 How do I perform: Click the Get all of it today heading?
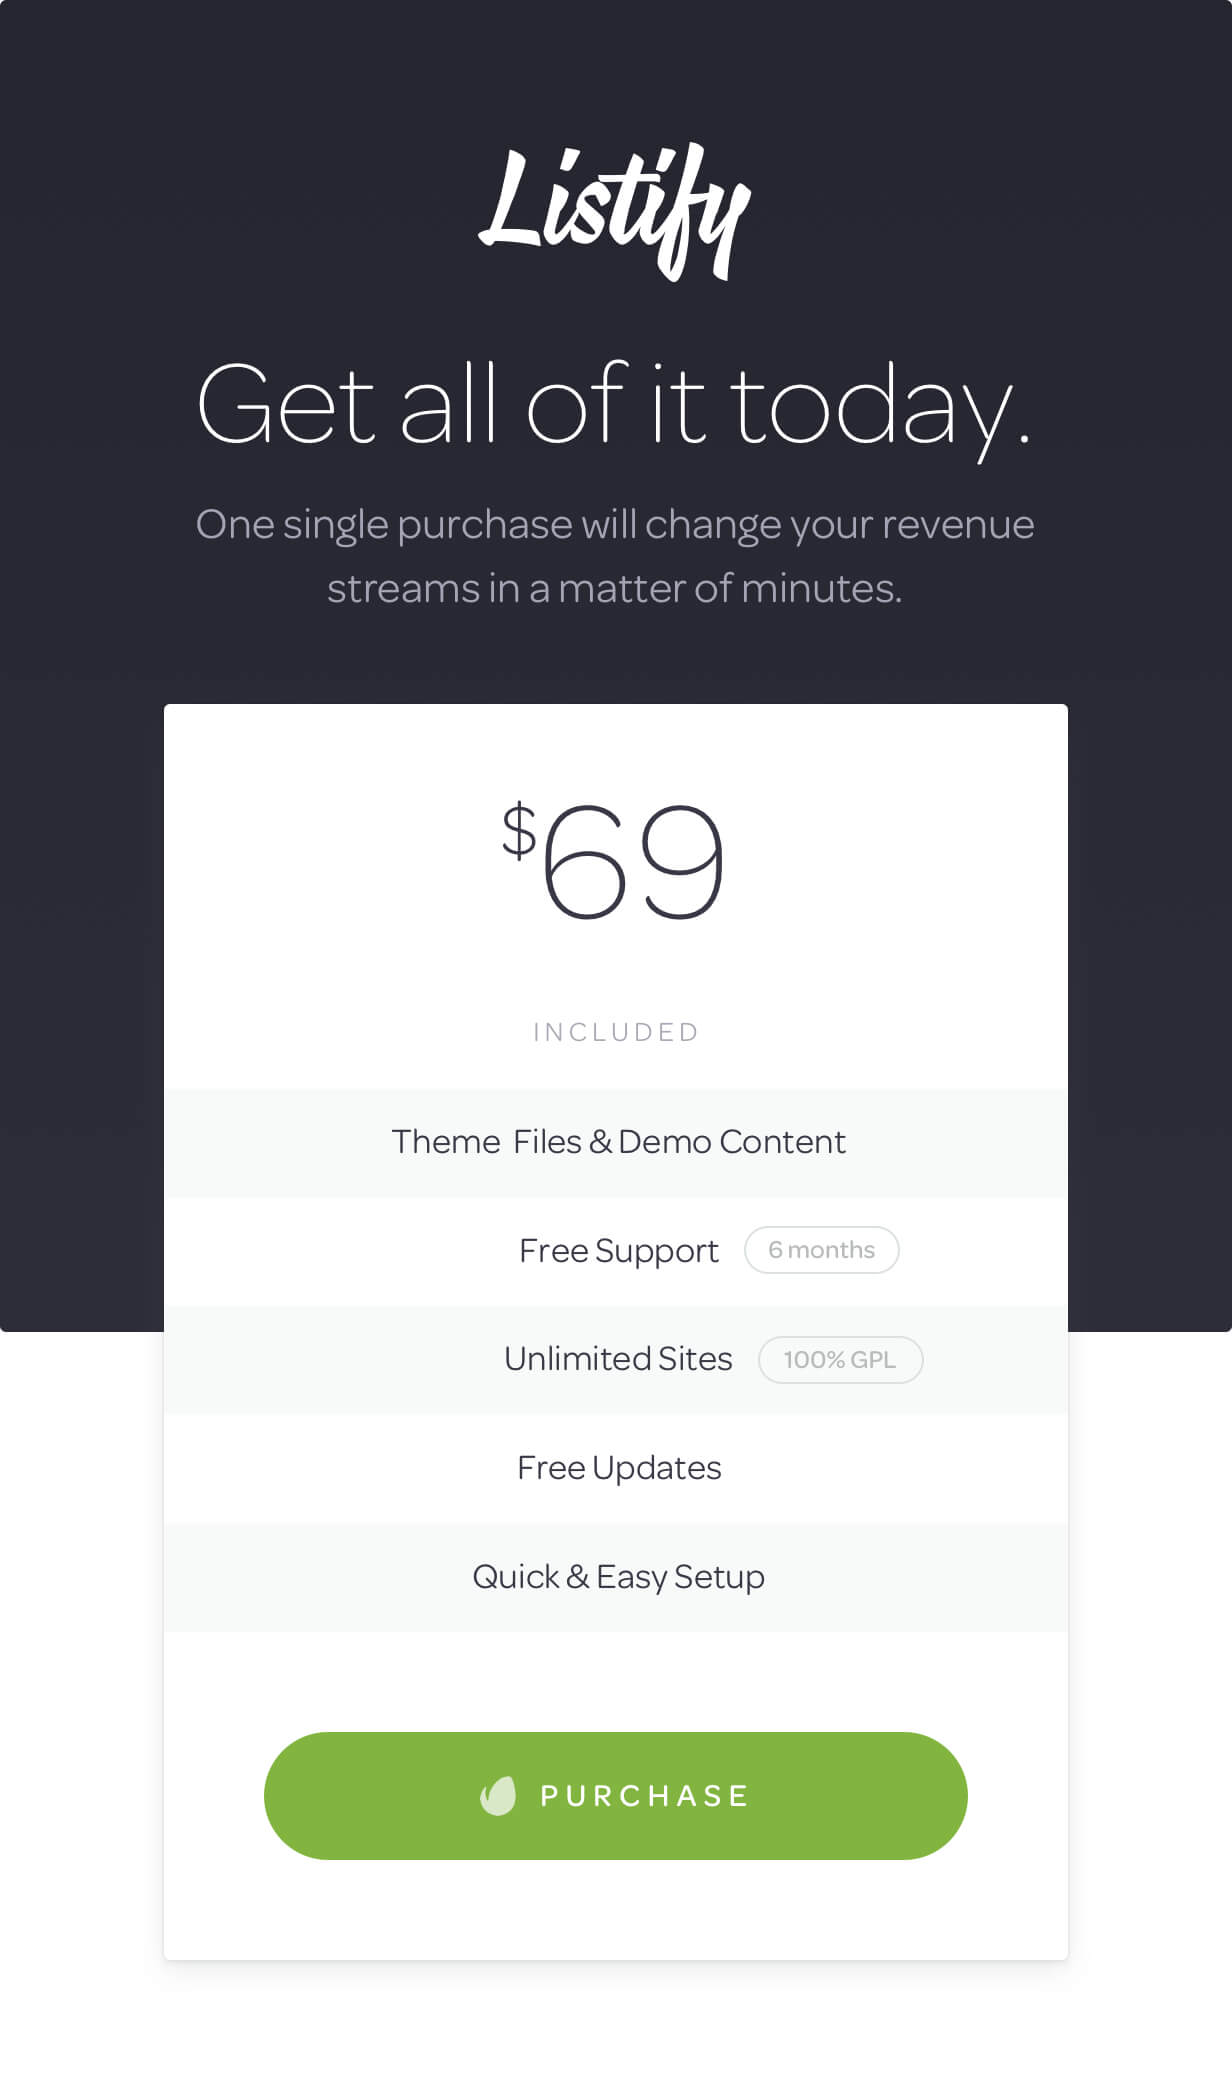[614, 405]
